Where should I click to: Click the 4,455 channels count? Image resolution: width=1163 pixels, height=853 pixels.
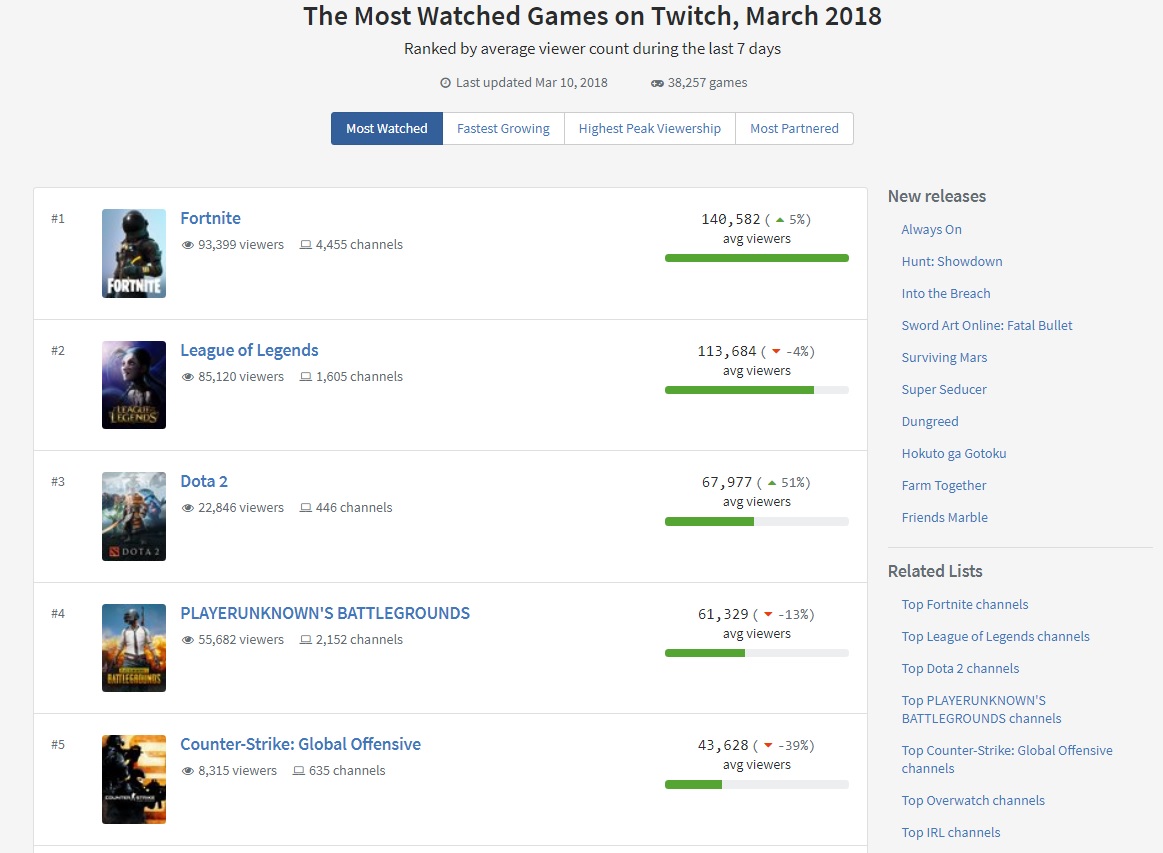(x=359, y=245)
